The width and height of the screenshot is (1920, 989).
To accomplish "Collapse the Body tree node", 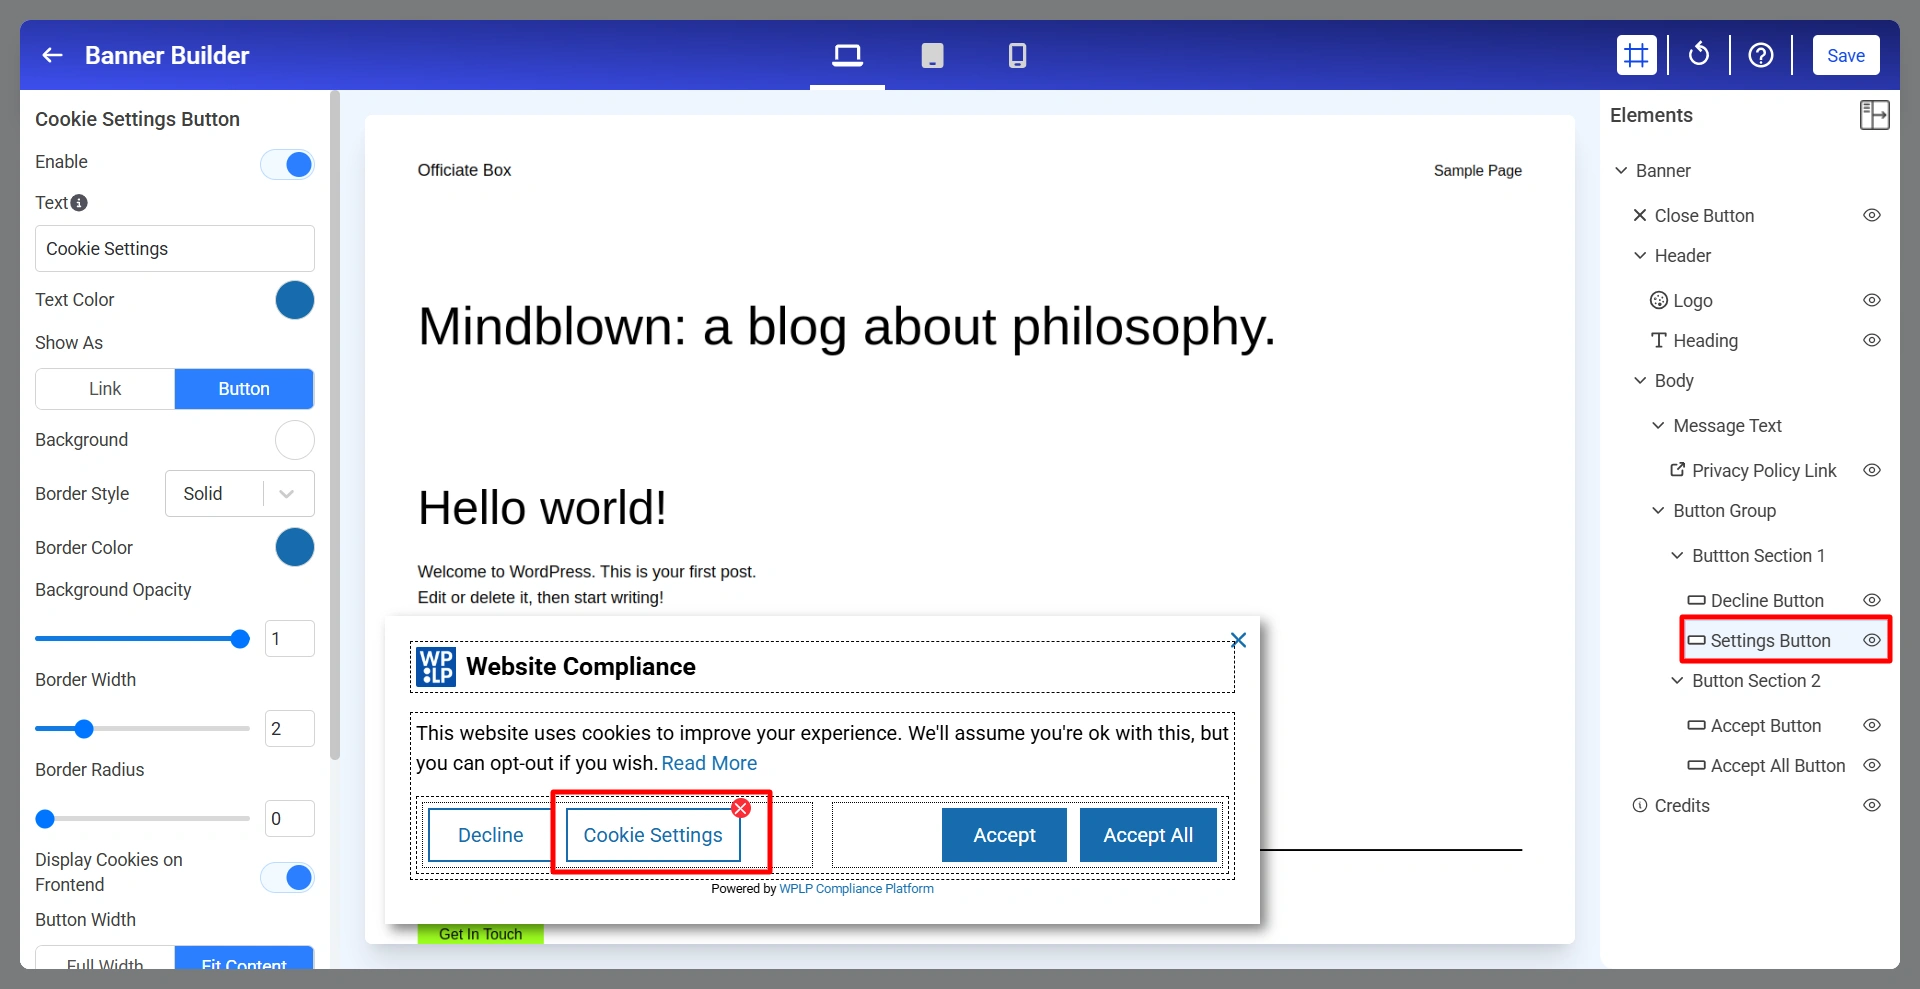I will [x=1640, y=381].
